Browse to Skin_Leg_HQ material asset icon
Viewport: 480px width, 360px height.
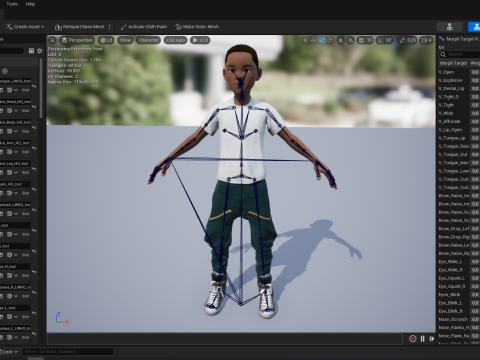(x=2, y=173)
